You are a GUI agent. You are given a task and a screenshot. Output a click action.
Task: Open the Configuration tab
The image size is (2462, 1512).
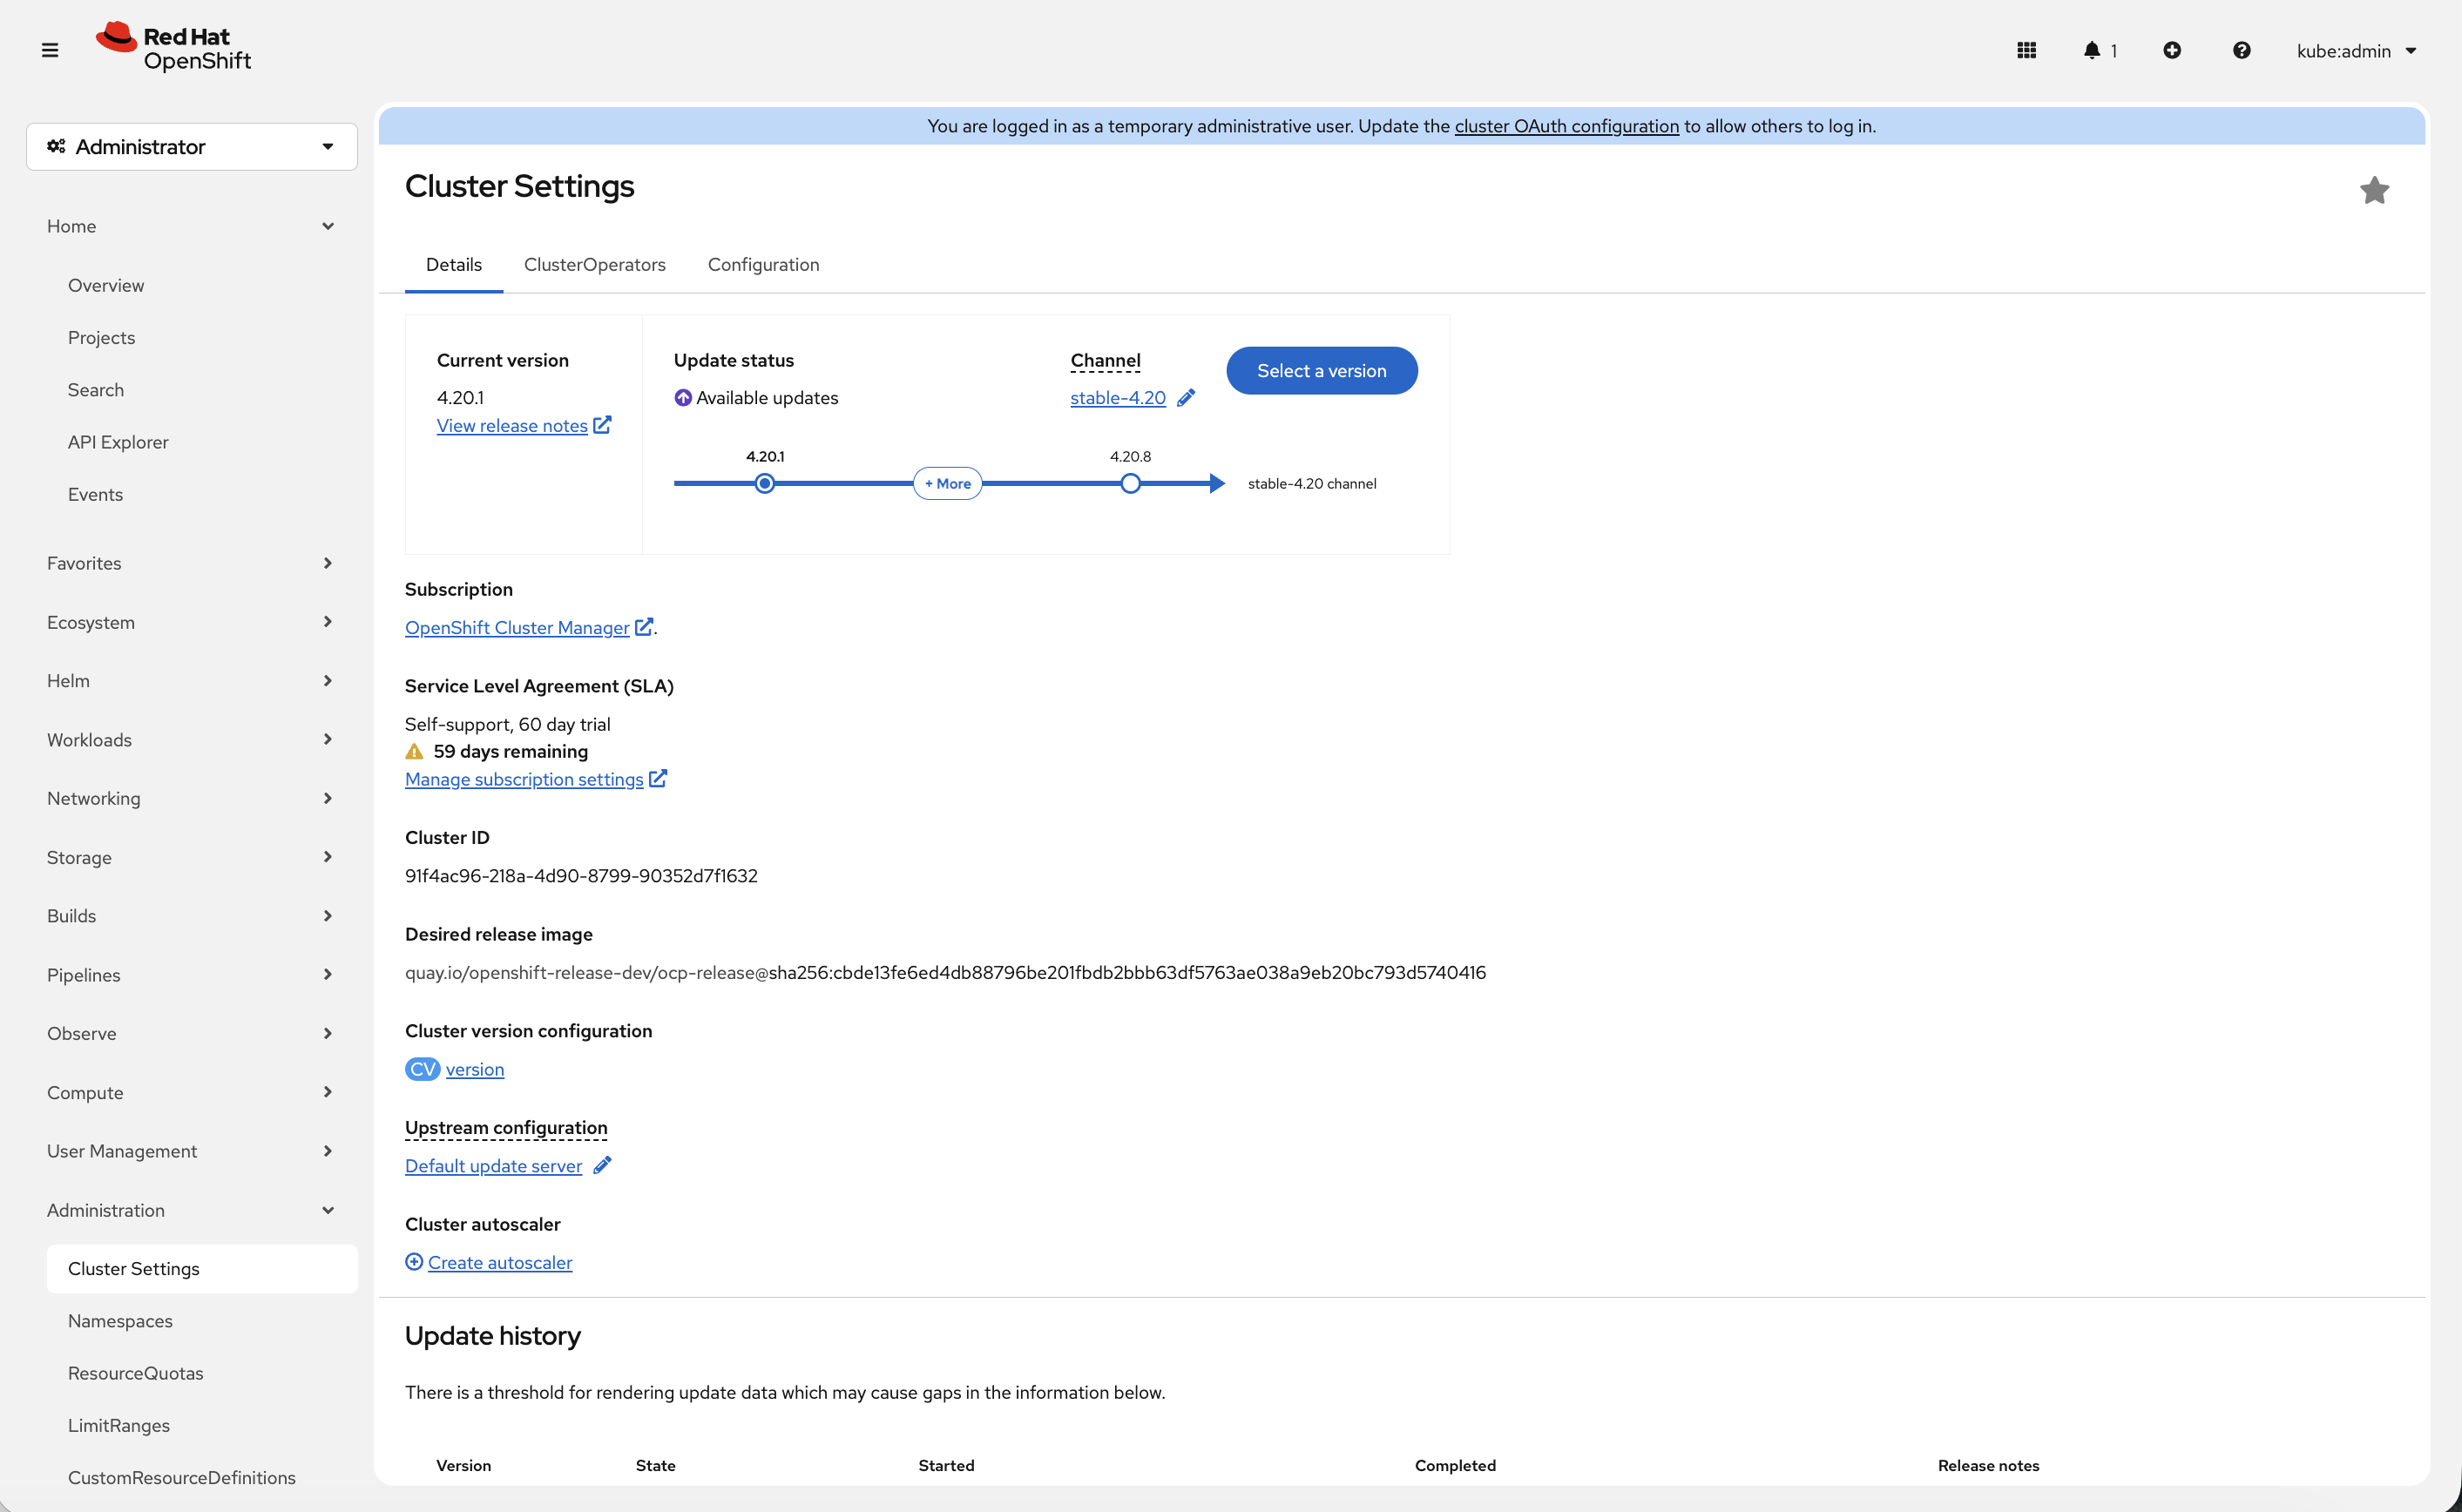tap(763, 264)
